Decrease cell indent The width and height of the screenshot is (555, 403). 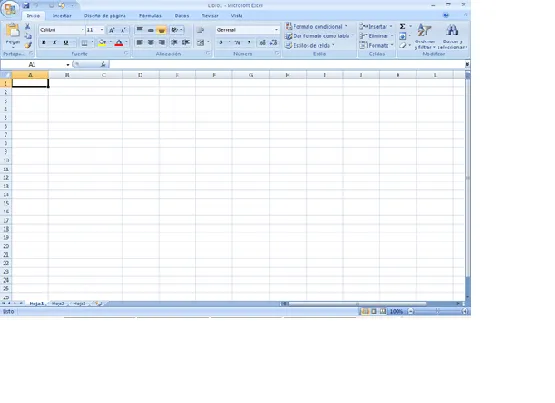coord(174,43)
